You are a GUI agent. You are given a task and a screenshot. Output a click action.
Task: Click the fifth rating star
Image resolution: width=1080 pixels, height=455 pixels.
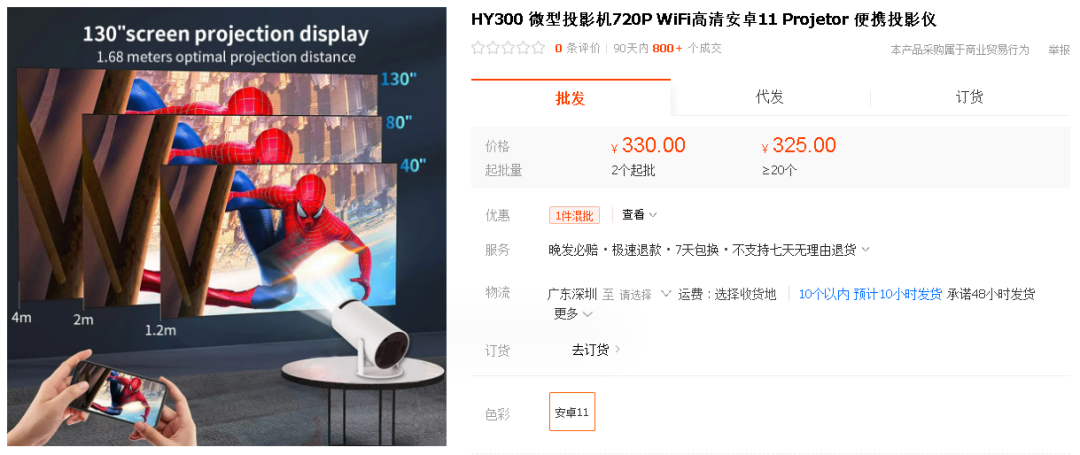539,48
